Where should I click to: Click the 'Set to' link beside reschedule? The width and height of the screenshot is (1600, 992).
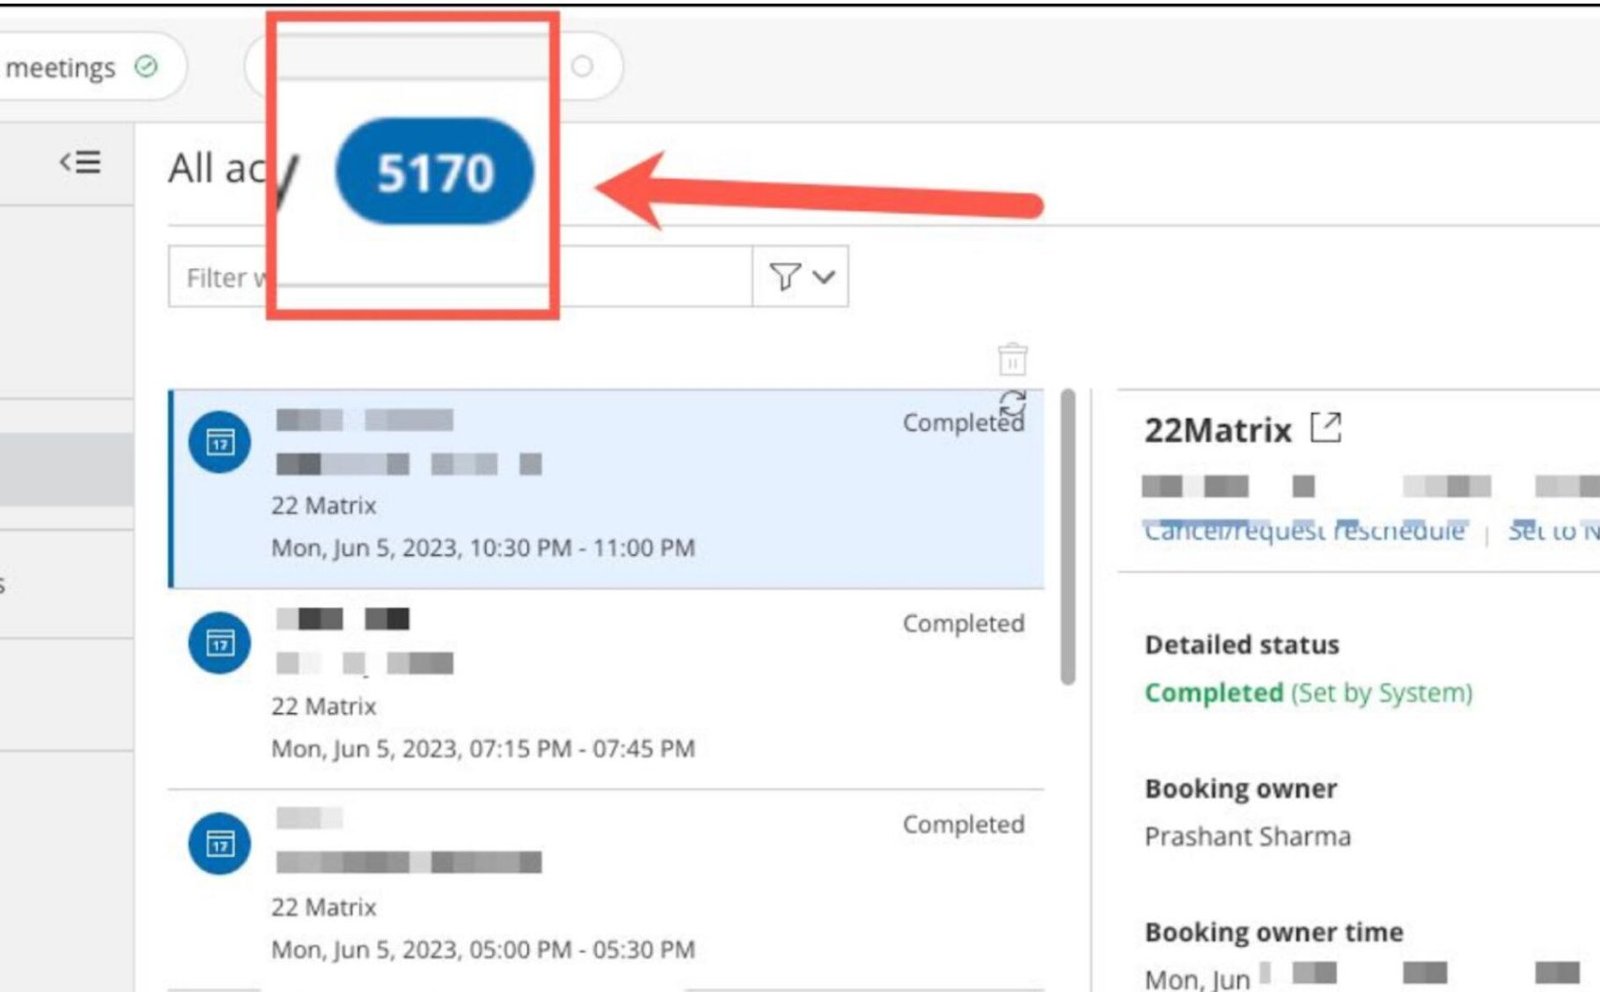pyautogui.click(x=1552, y=531)
